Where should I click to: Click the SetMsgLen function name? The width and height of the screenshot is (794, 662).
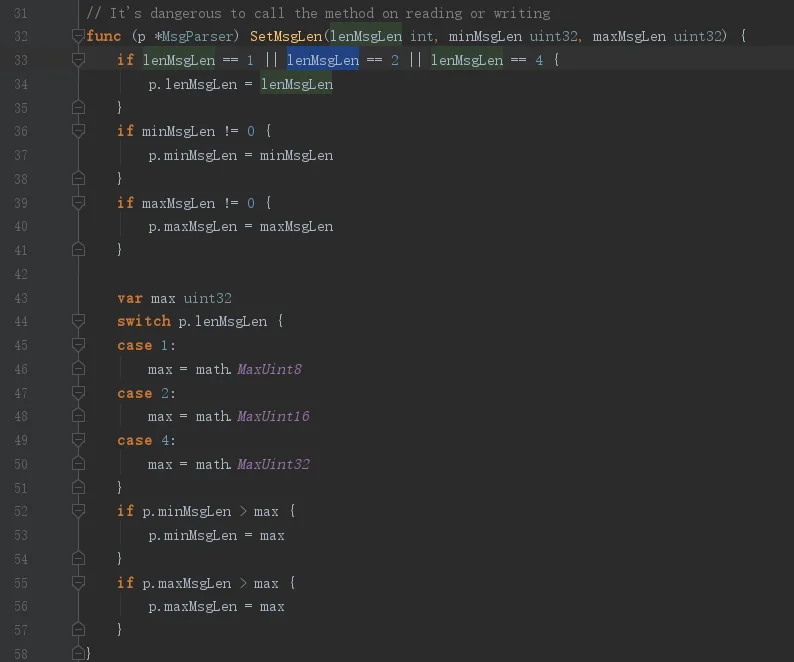coord(286,36)
